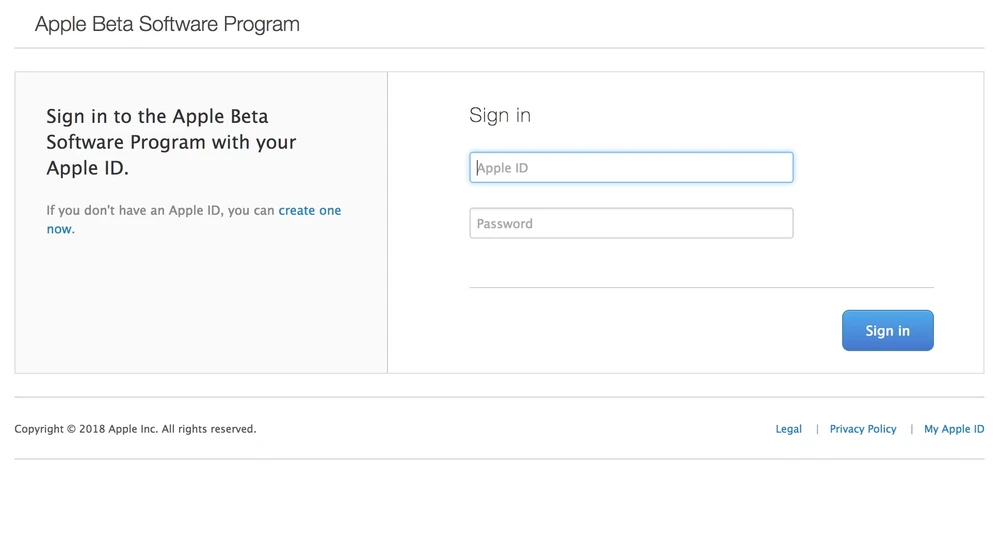This screenshot has height=538, width=1000.
Task: Click the separator between Privacy Policy and My Apple ID
Action: [x=910, y=429]
